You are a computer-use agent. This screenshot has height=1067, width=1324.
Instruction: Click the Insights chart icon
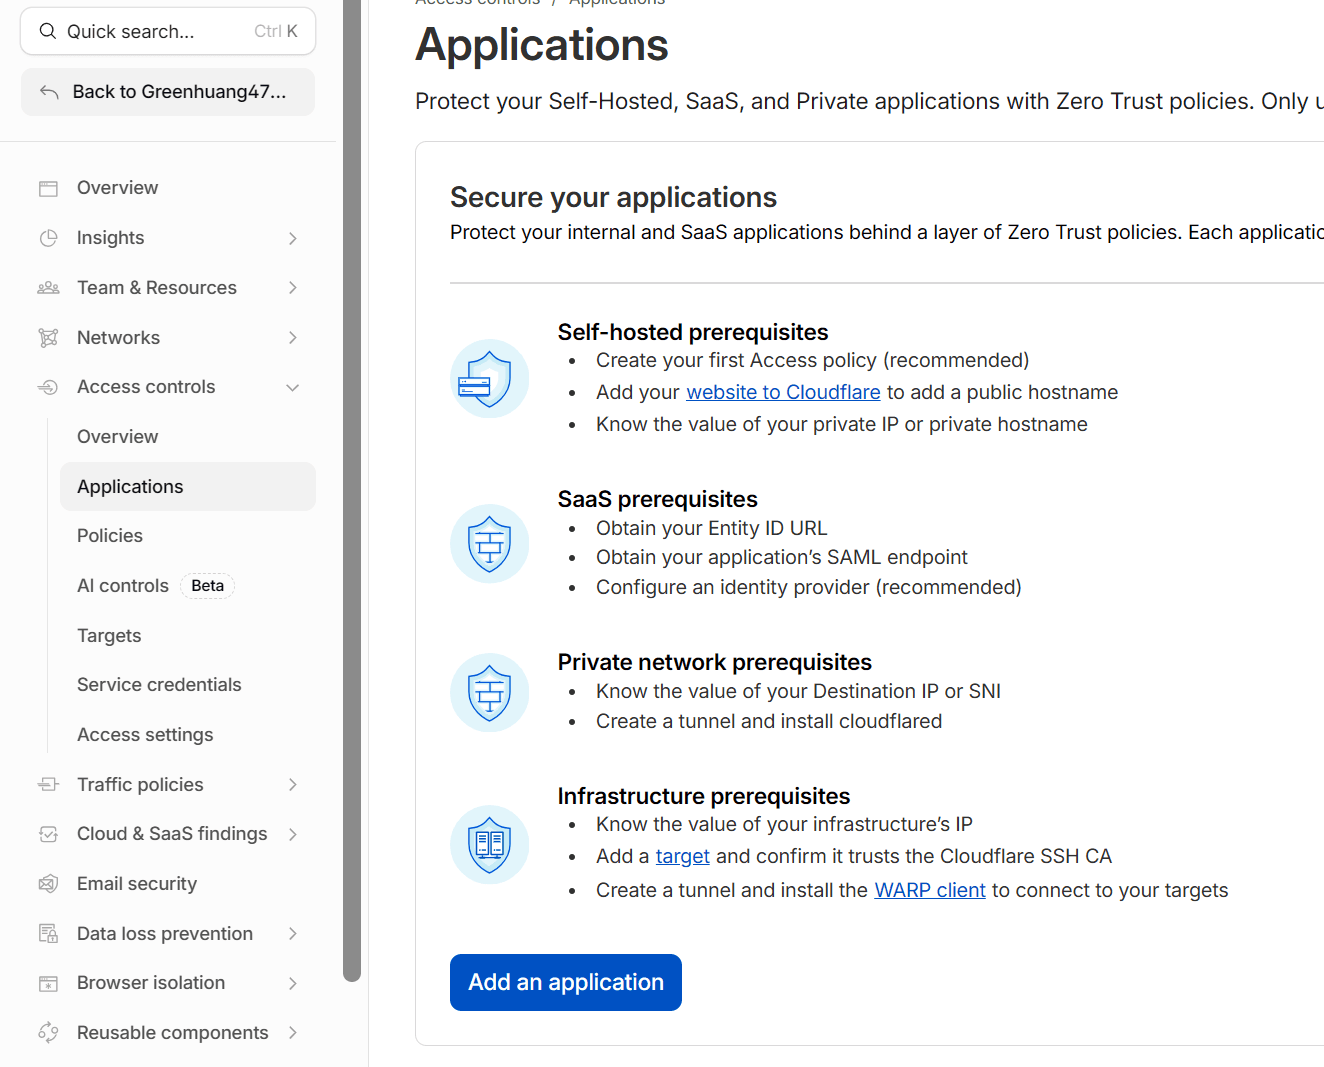click(48, 238)
